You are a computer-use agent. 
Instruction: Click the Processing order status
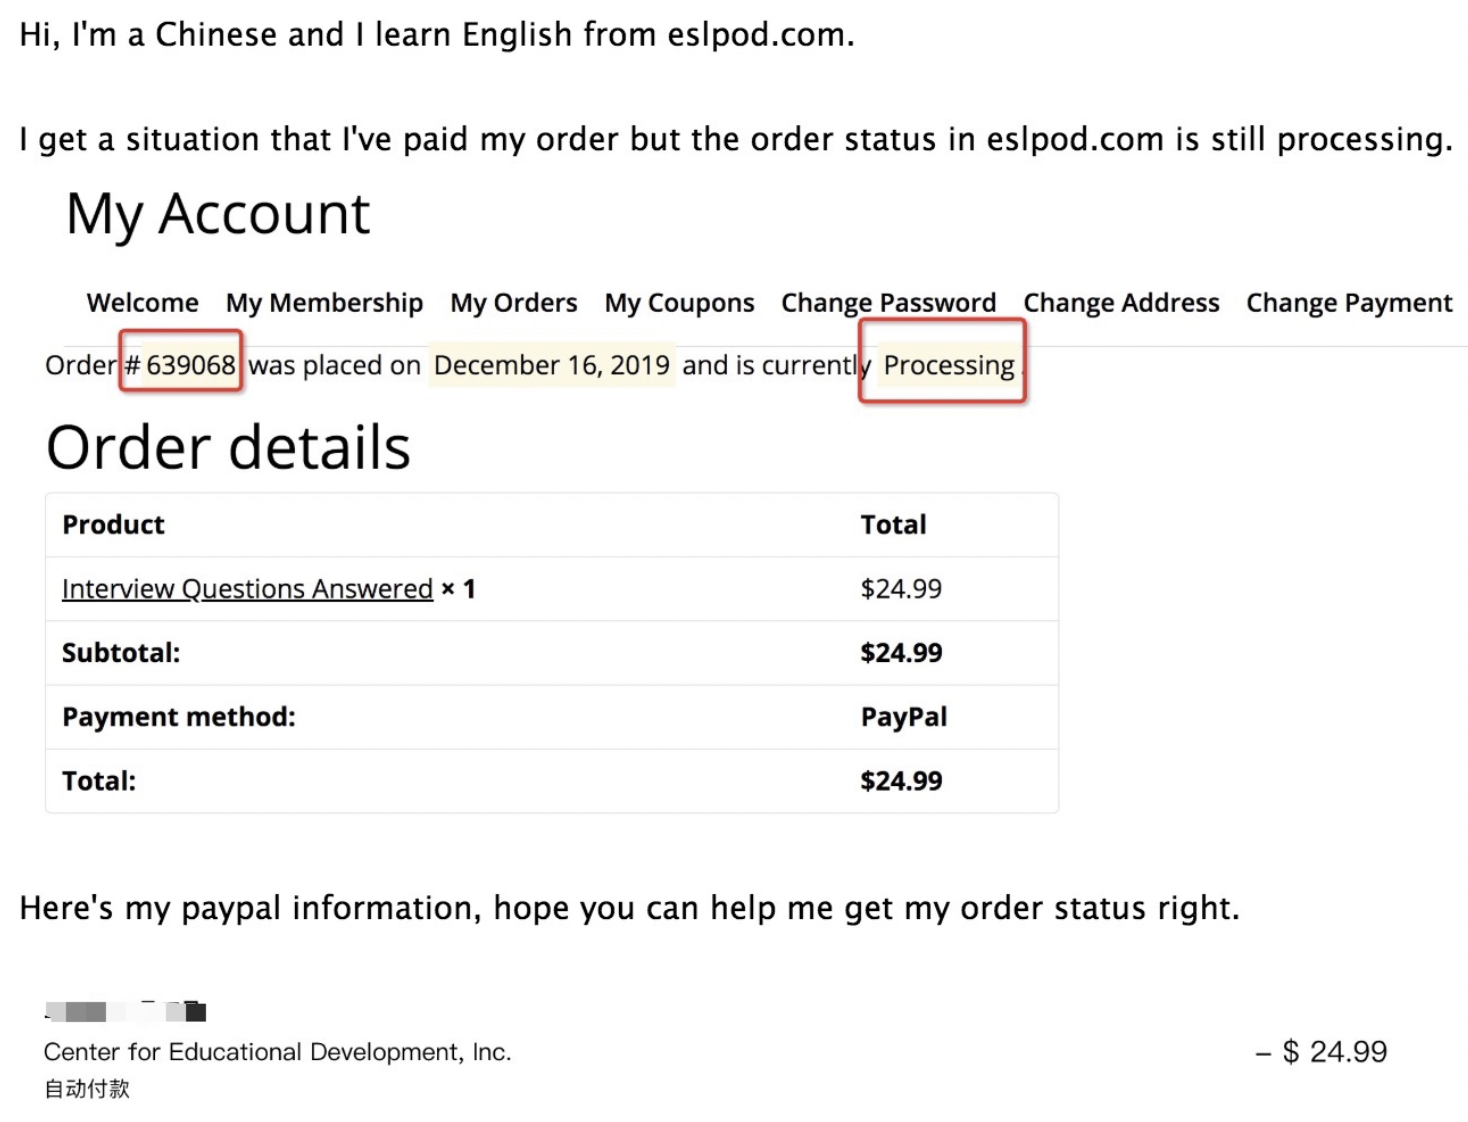click(949, 365)
